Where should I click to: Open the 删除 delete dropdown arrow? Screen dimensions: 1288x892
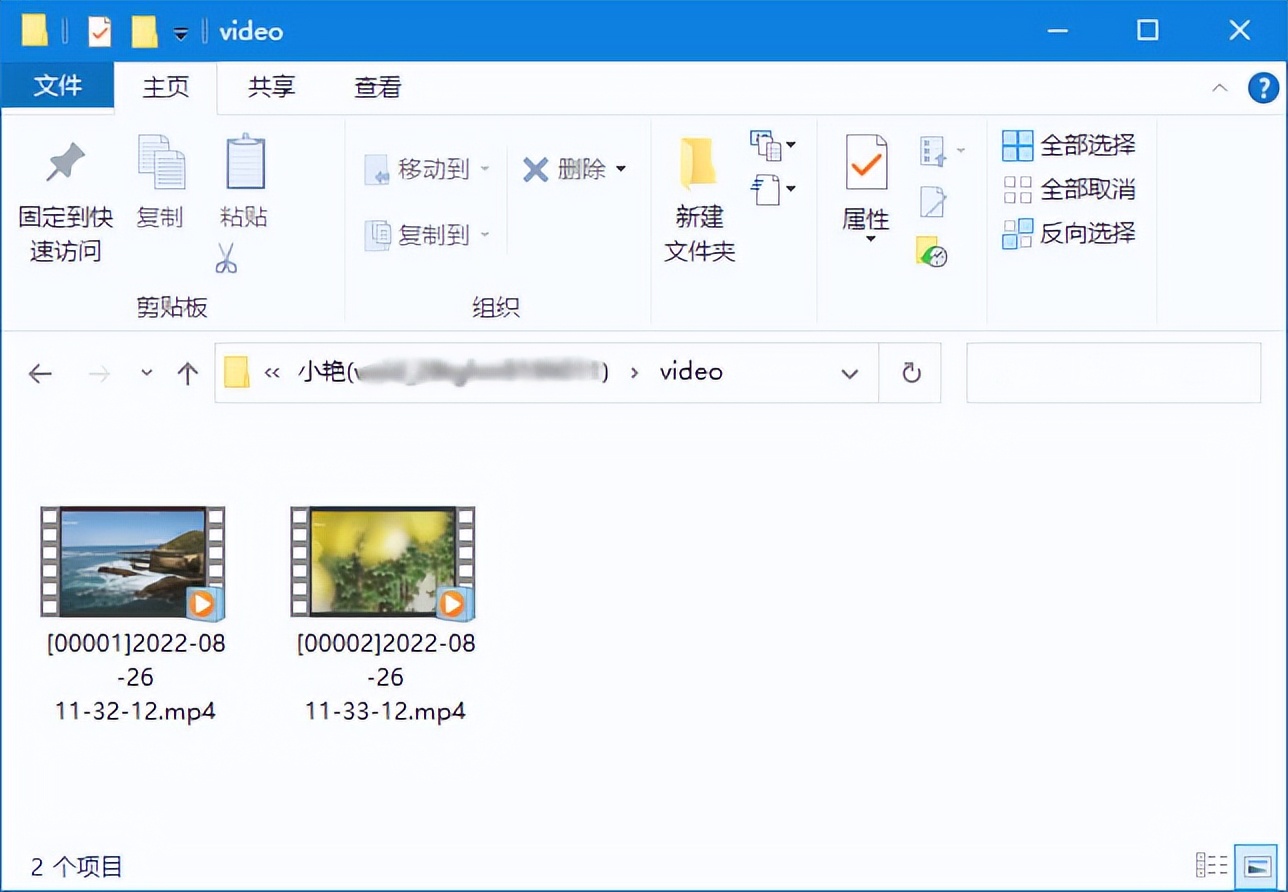coord(620,169)
